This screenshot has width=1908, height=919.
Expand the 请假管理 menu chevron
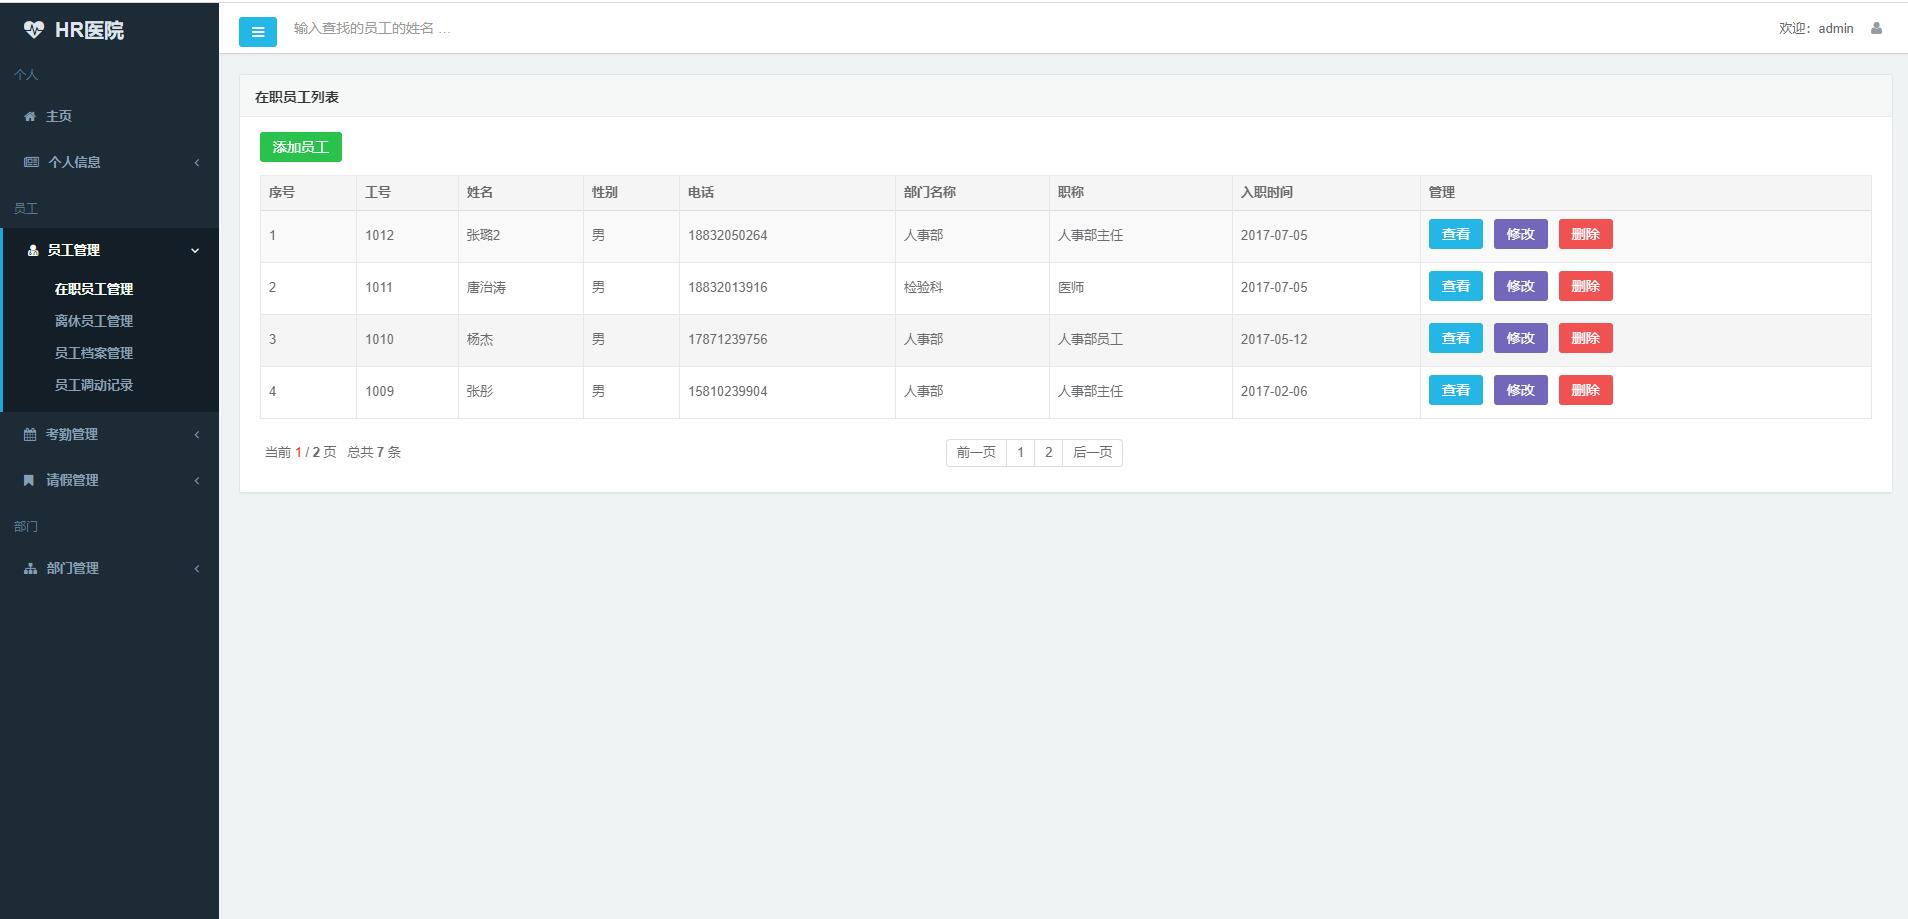point(197,480)
